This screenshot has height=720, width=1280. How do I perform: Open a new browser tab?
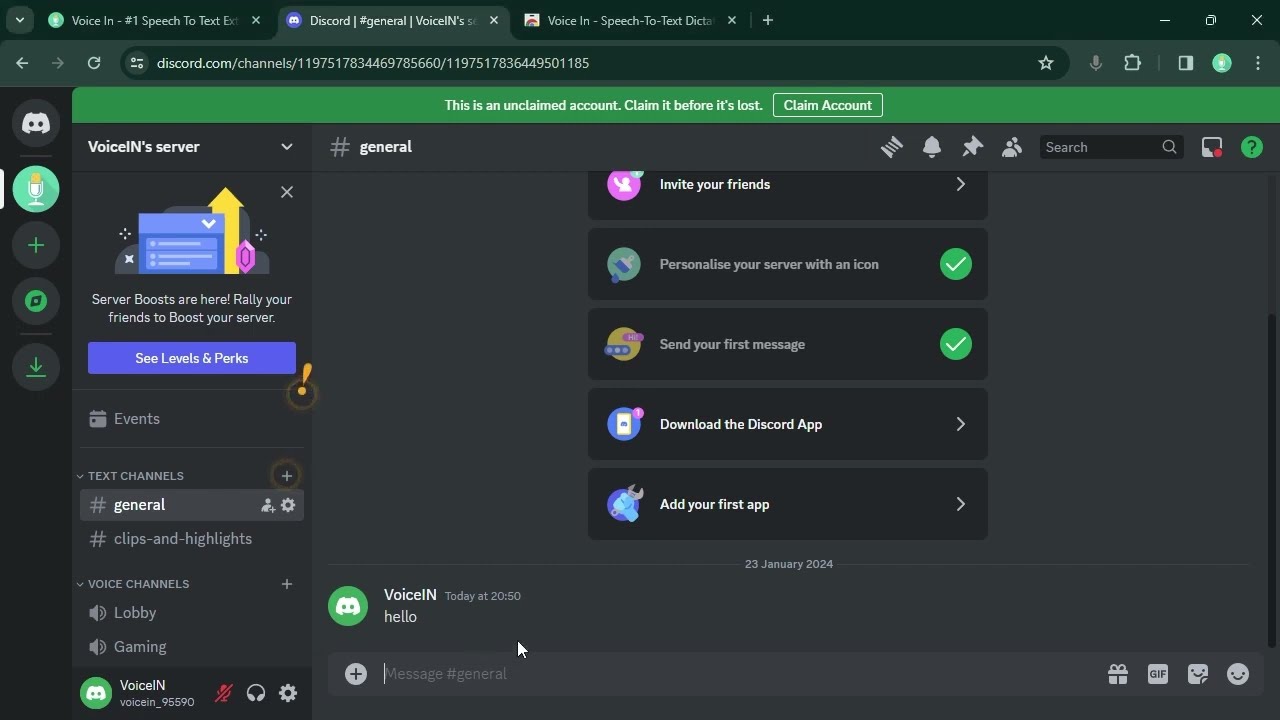click(x=768, y=20)
